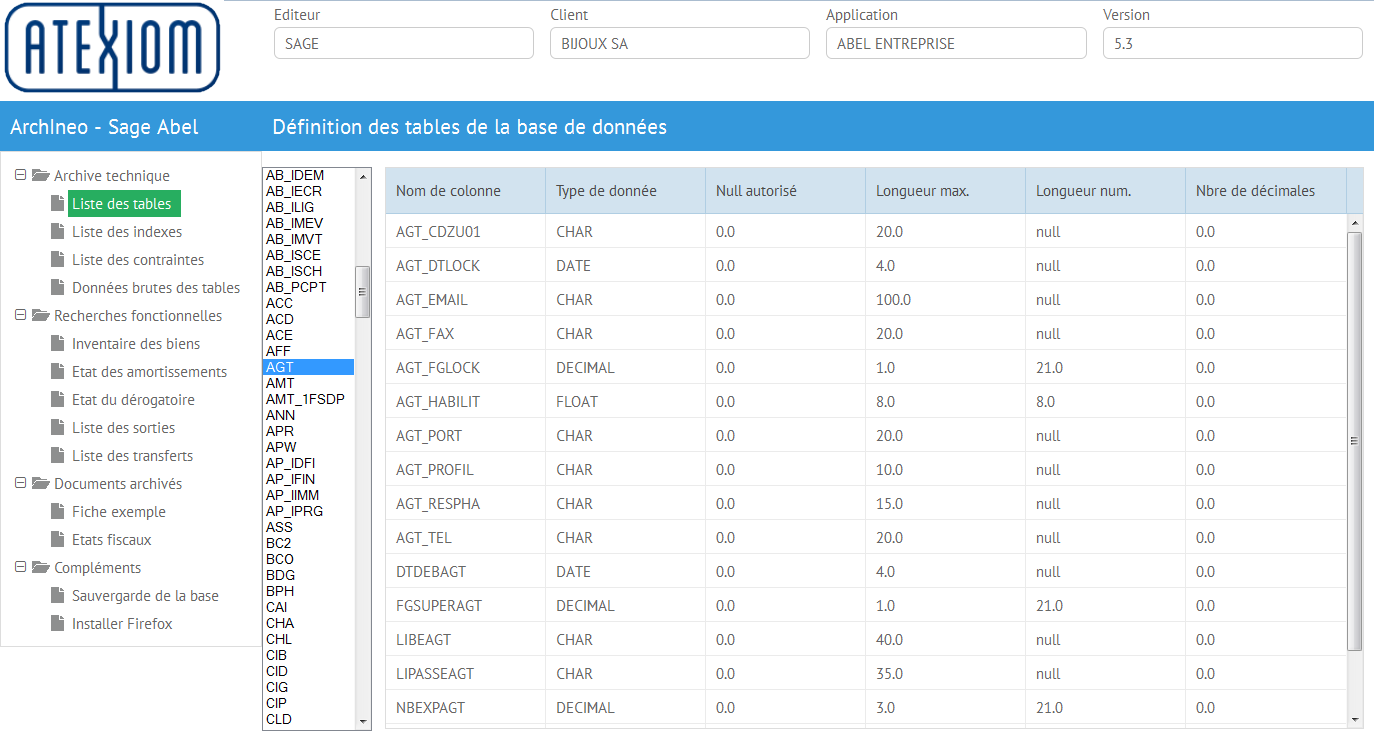Click the LIPASSEAGT column name cell
Image resolution: width=1374 pixels, height=749 pixels.
(x=465, y=674)
